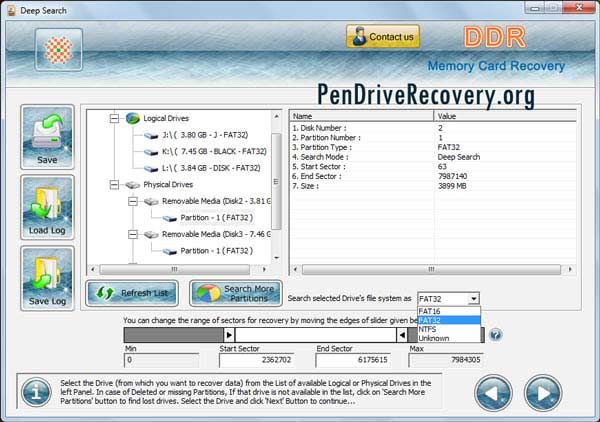Click the start sector slider handle
The width and height of the screenshot is (600, 422).
pyautogui.click(x=229, y=335)
